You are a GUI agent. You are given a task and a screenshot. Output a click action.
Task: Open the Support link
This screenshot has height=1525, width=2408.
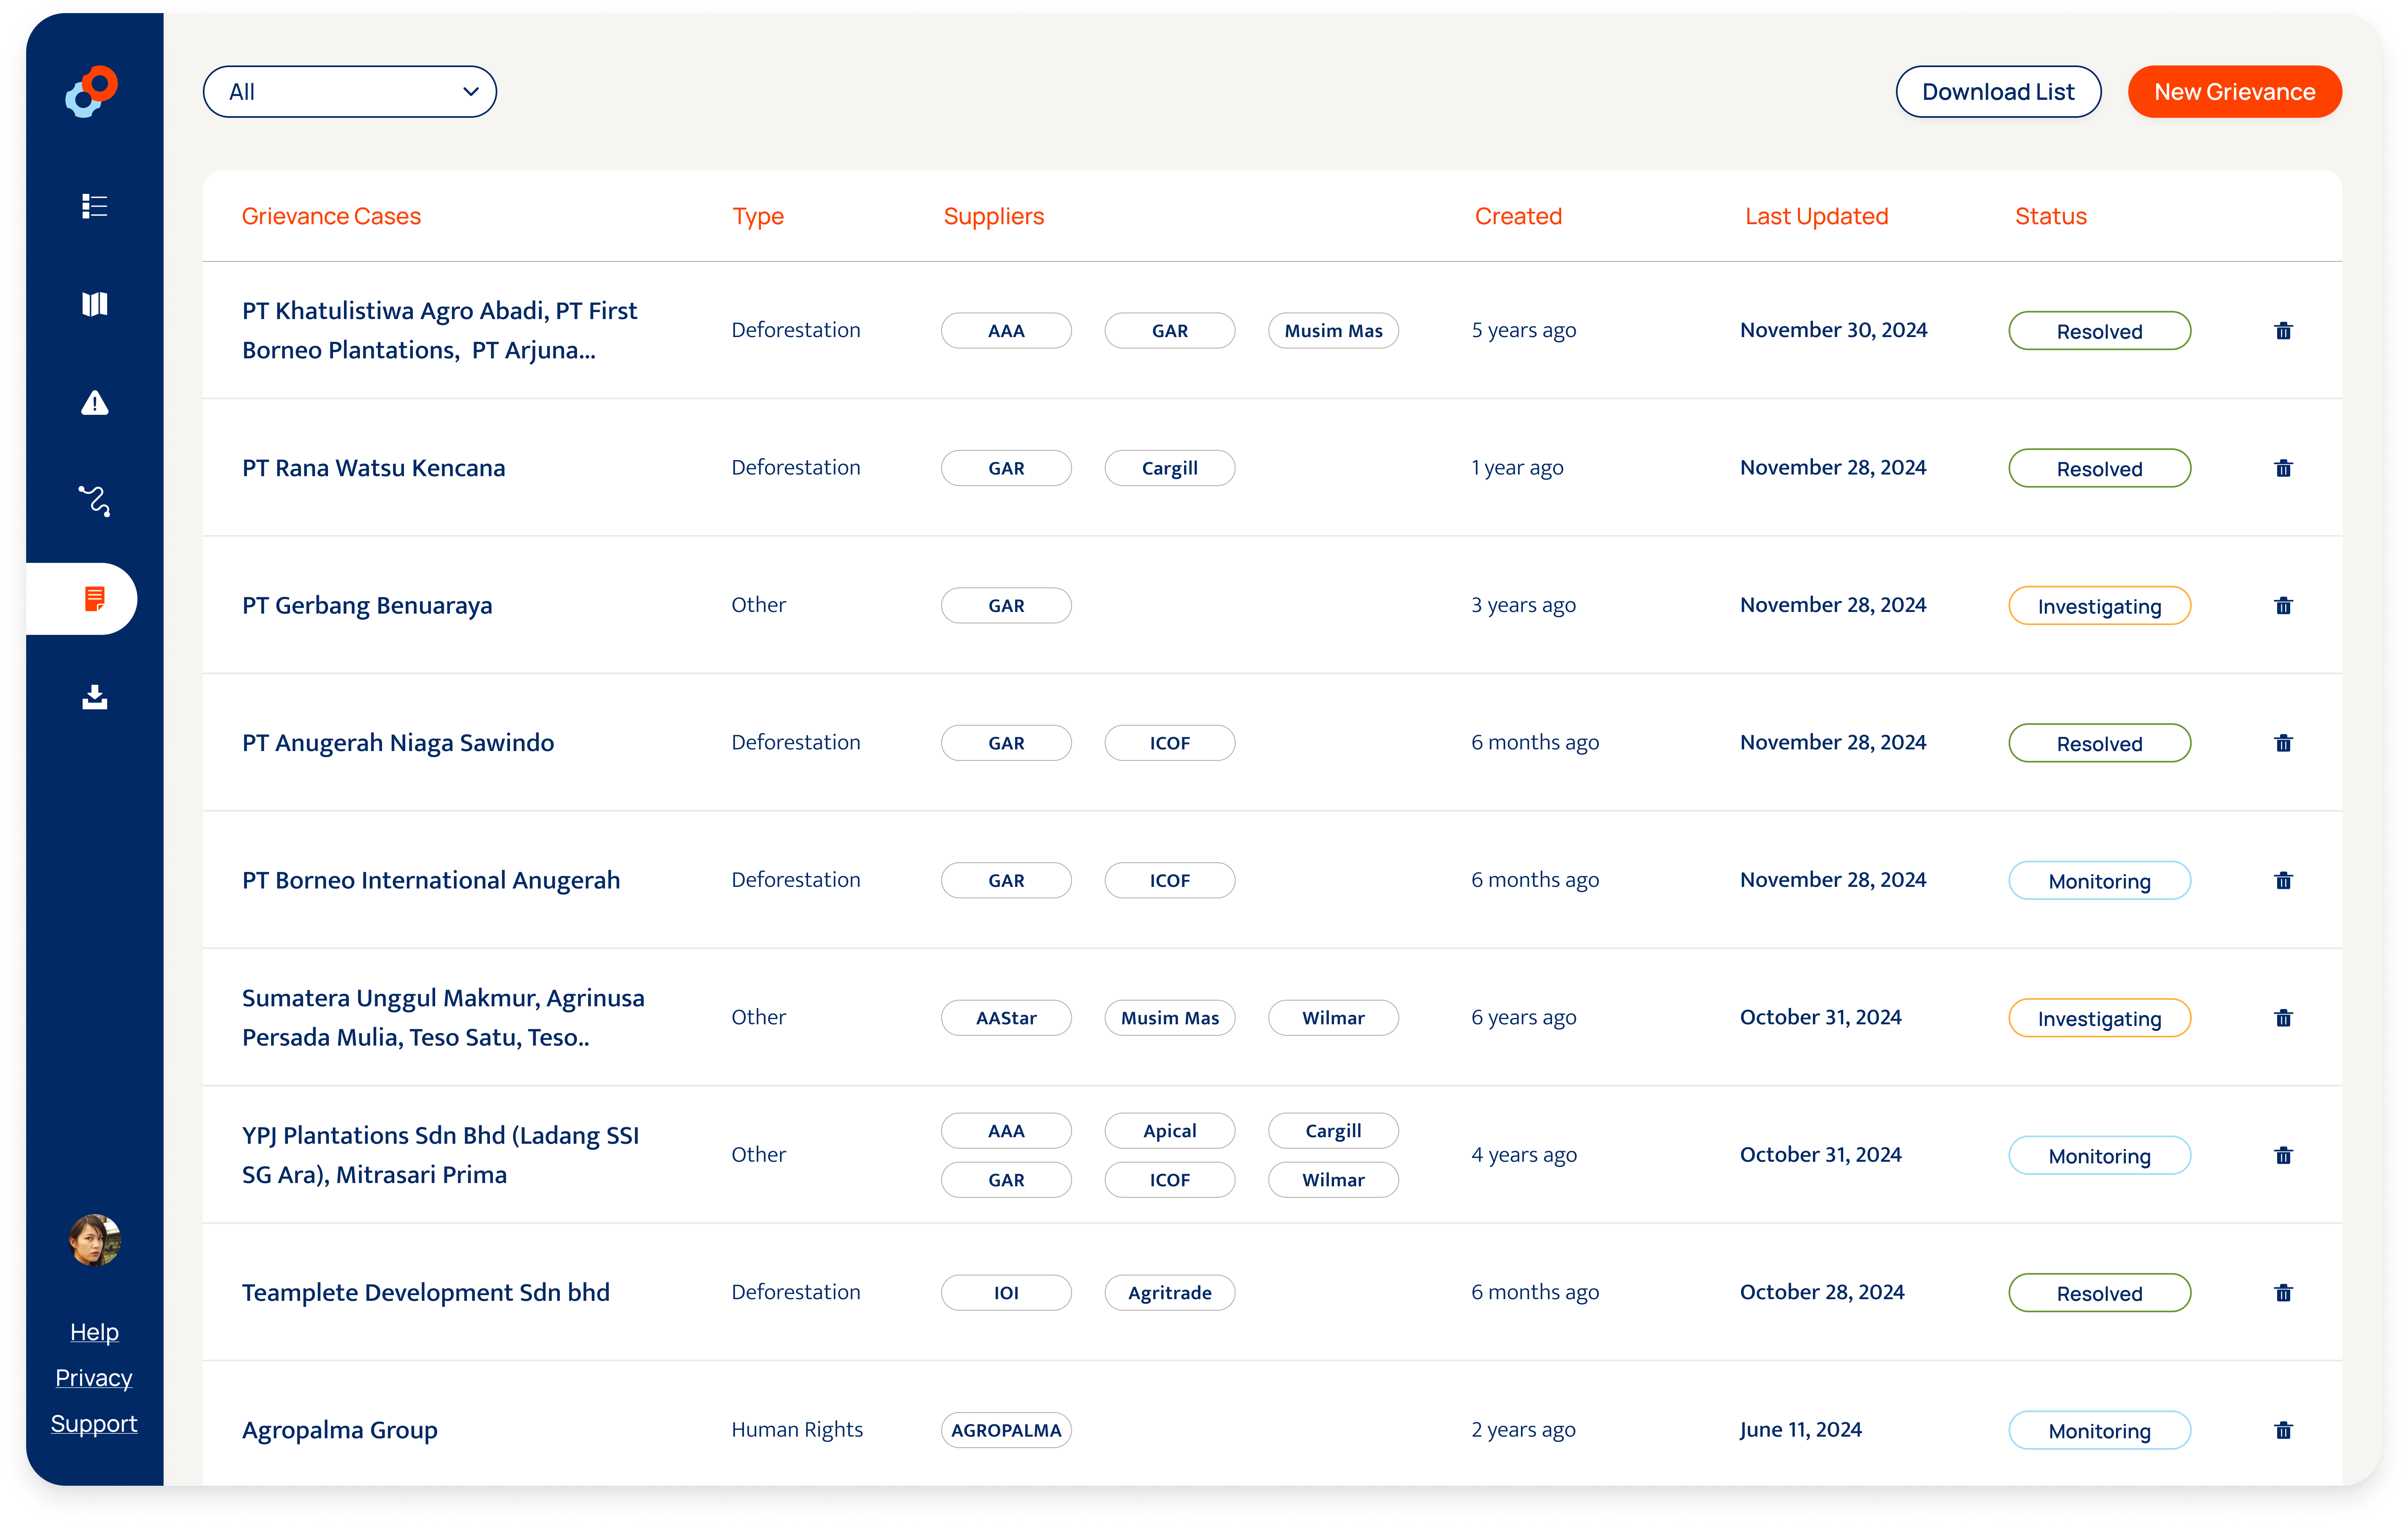[94, 1423]
